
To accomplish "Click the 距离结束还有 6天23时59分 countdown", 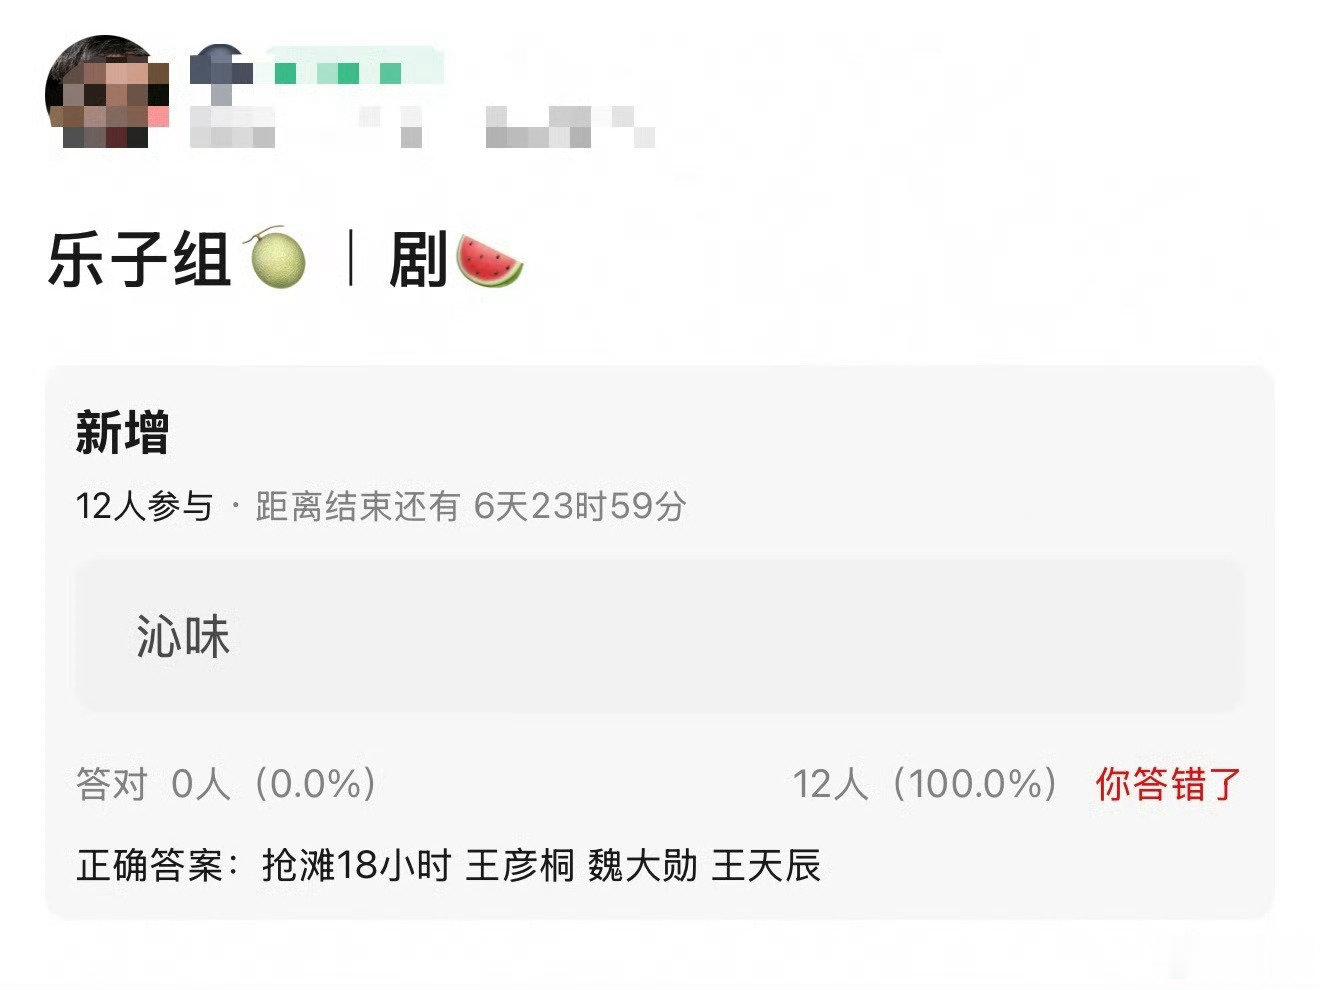I will click(x=471, y=506).
